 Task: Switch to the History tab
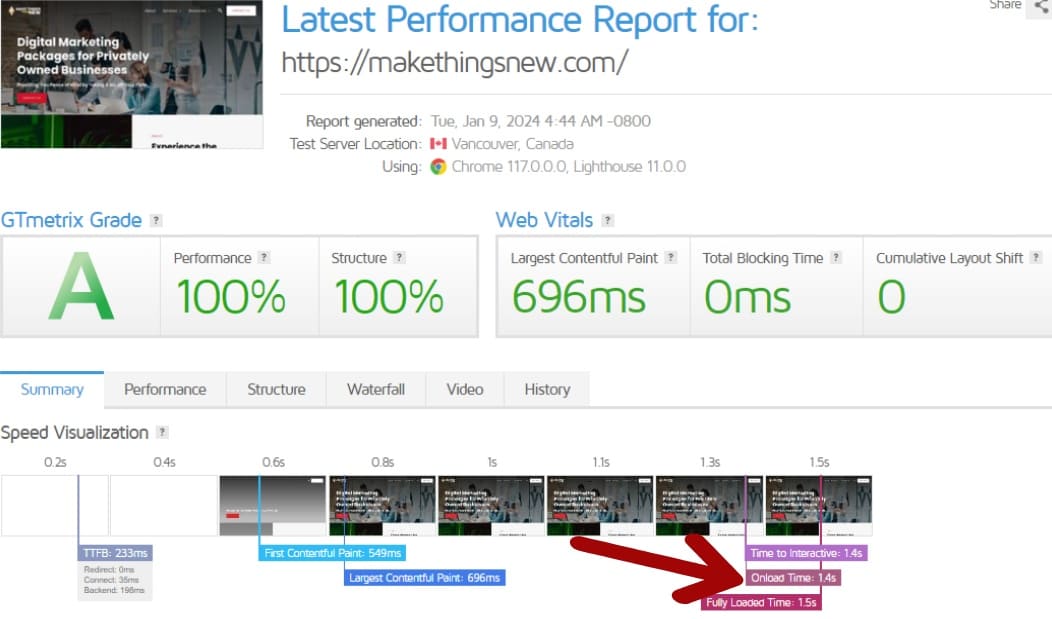(546, 389)
